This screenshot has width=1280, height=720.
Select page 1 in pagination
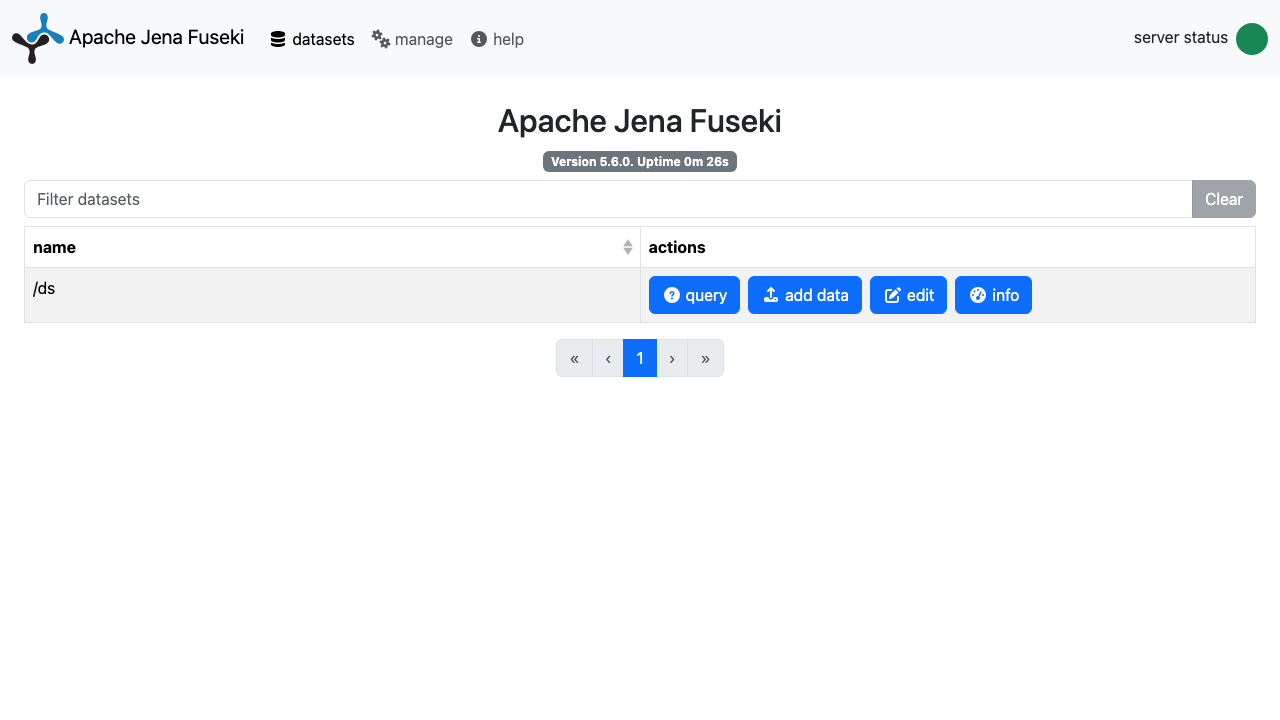click(640, 358)
